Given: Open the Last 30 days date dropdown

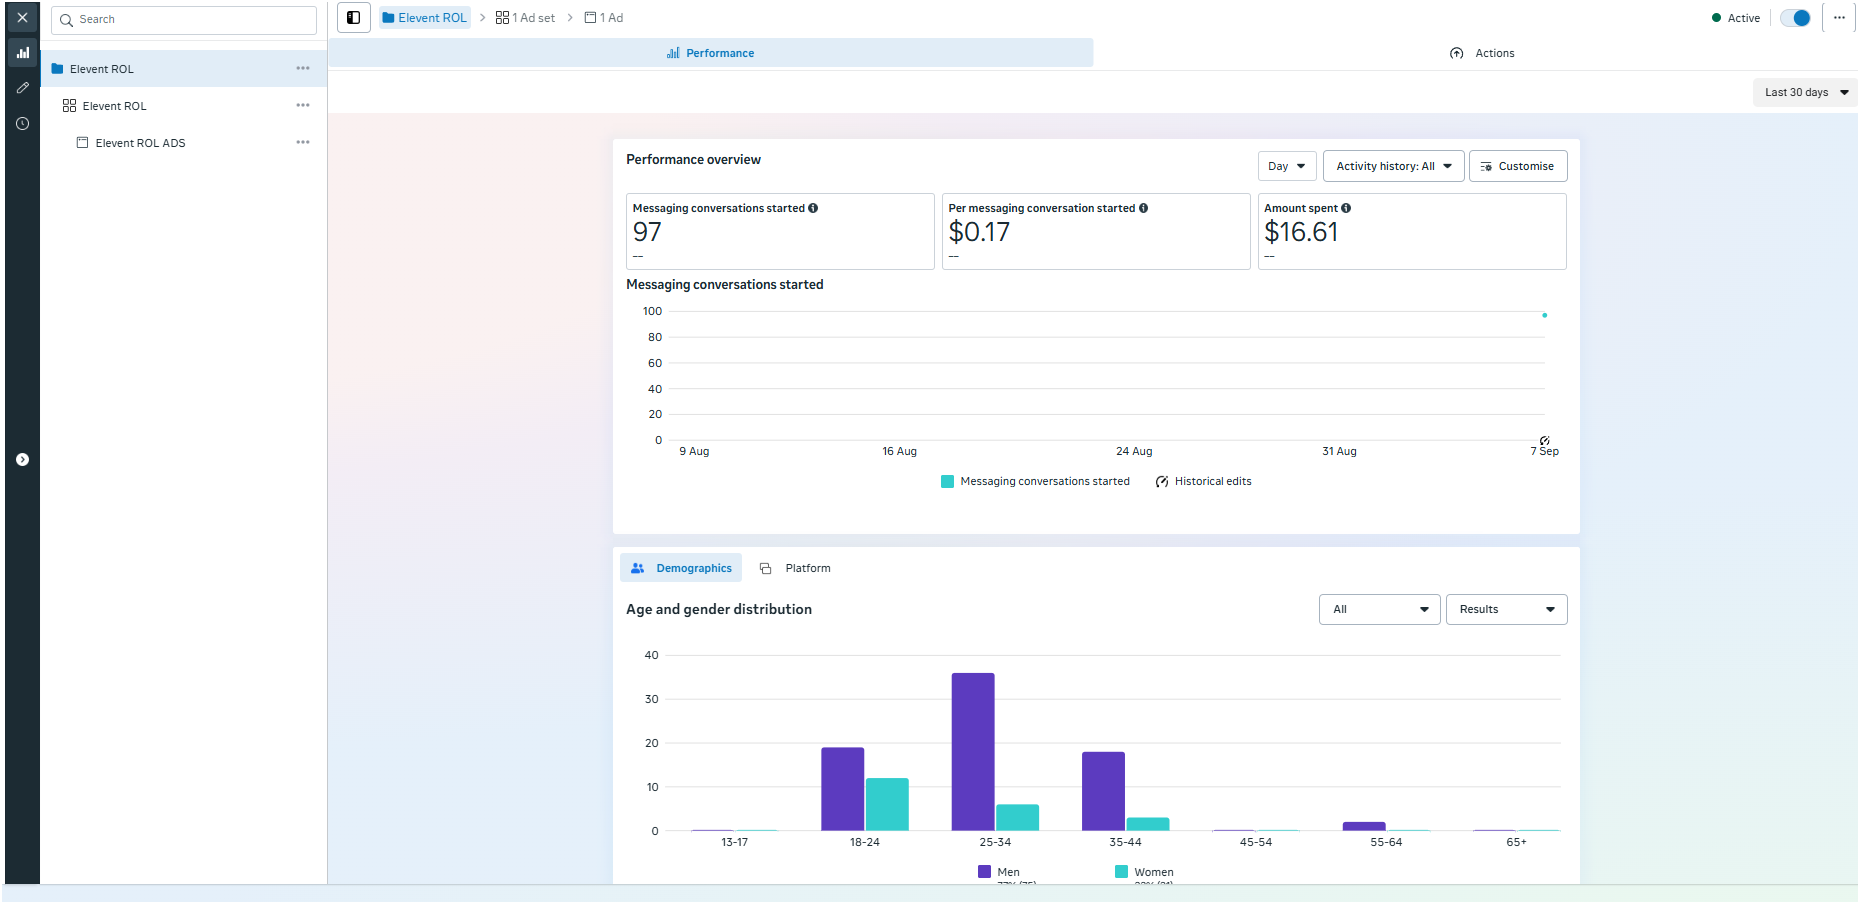Looking at the screenshot, I should pyautogui.click(x=1805, y=92).
